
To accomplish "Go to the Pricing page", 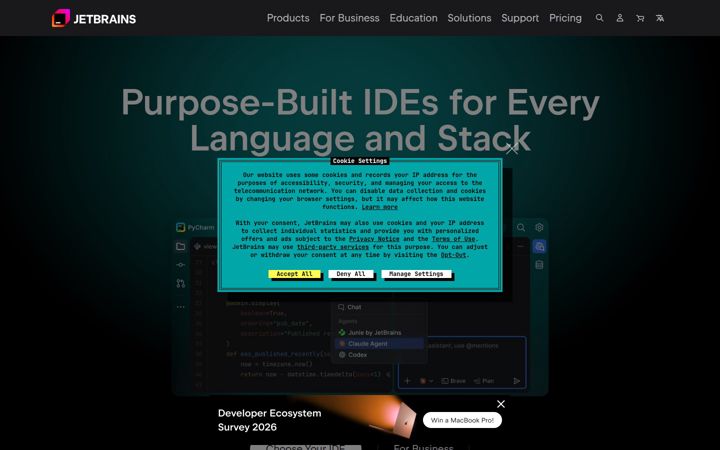I will tap(565, 18).
